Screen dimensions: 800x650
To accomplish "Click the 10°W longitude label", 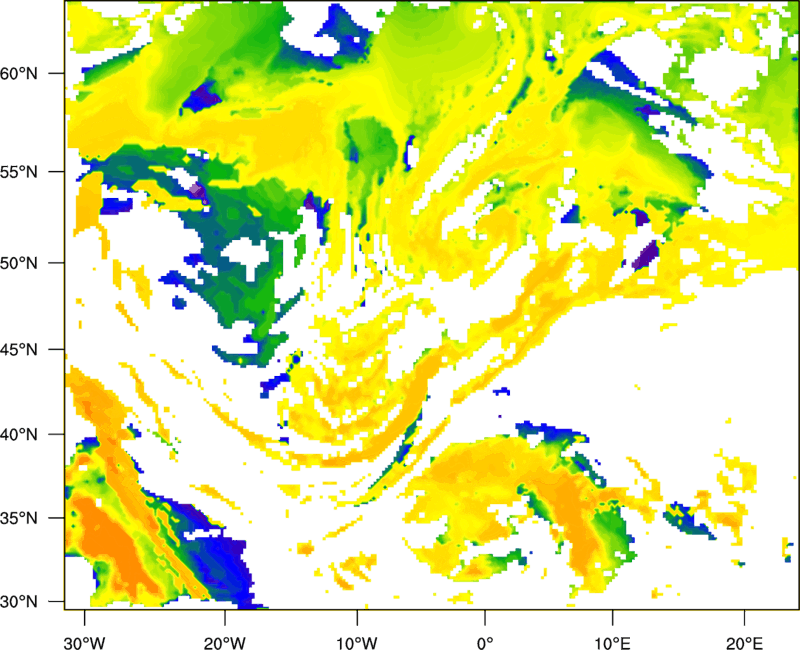I will 357,643.
